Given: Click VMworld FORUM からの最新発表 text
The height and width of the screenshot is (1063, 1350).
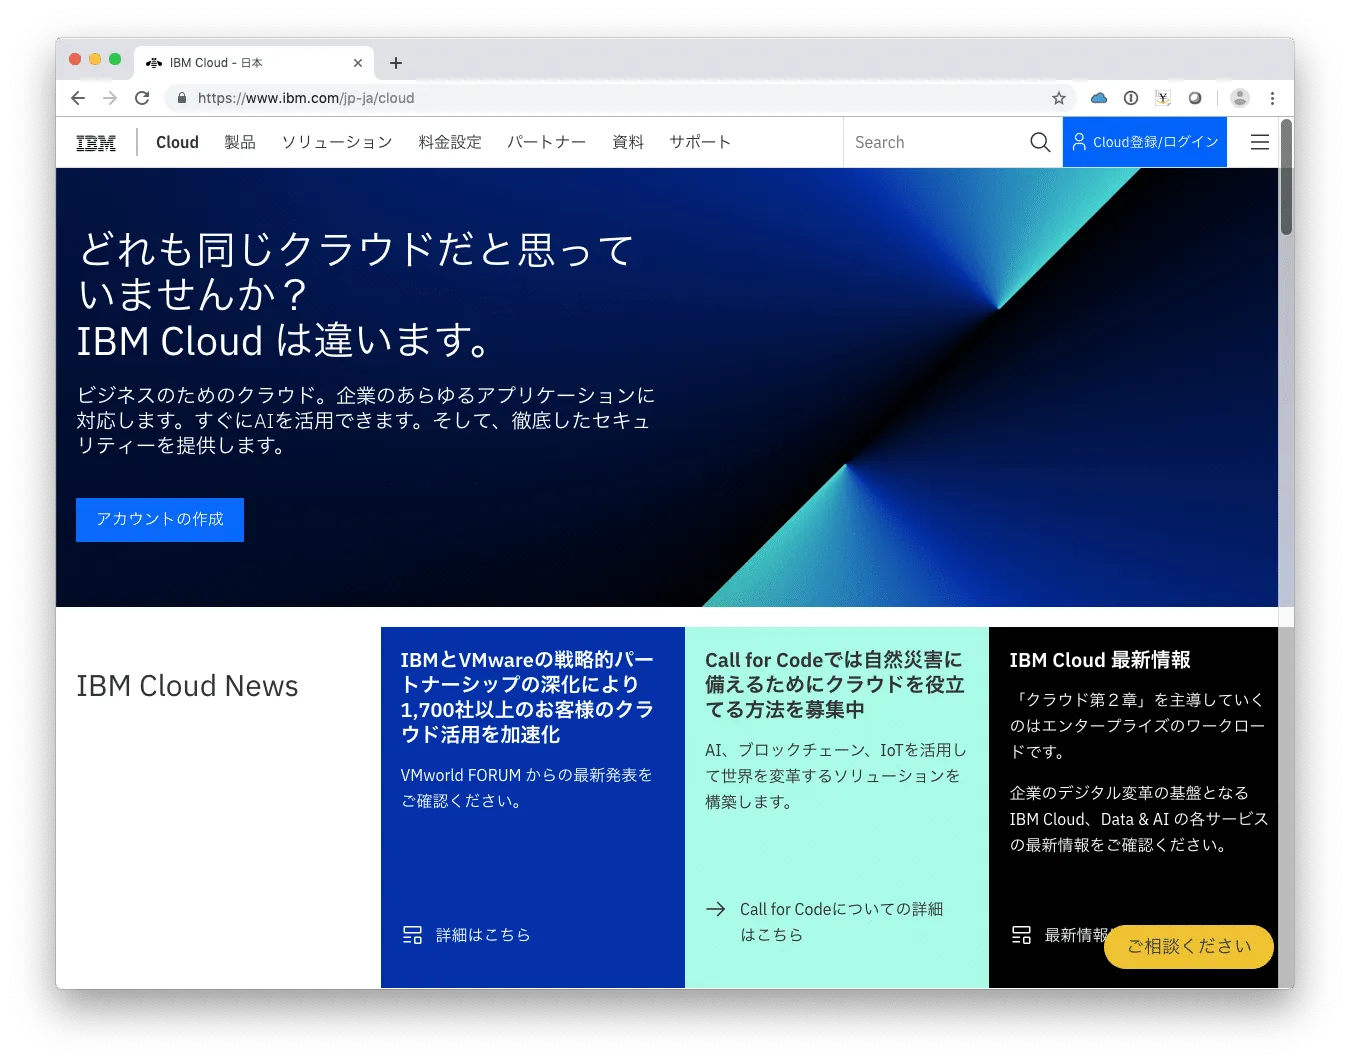Looking at the screenshot, I should [x=527, y=788].
